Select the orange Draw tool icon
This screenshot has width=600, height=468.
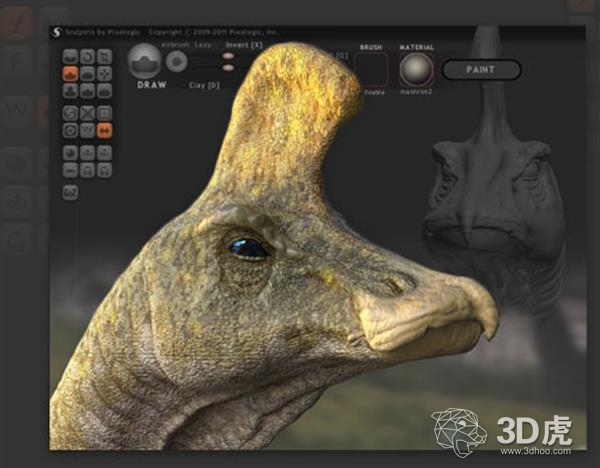click(x=70, y=74)
